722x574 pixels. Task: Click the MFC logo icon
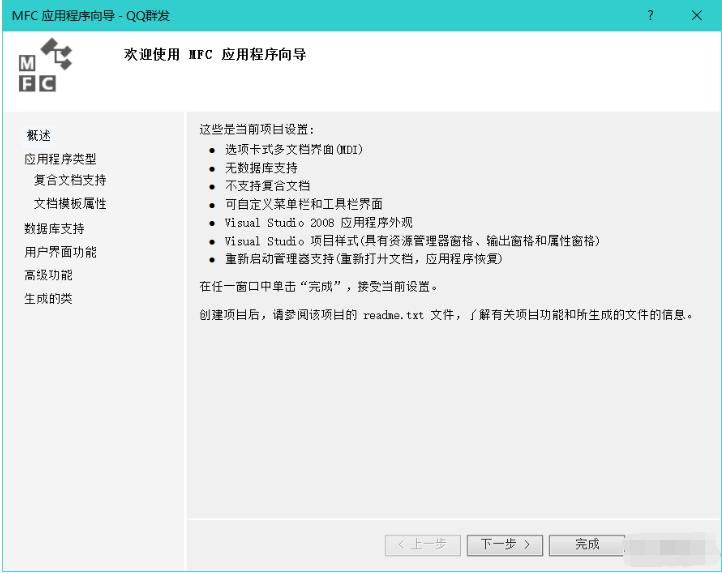click(x=45, y=65)
